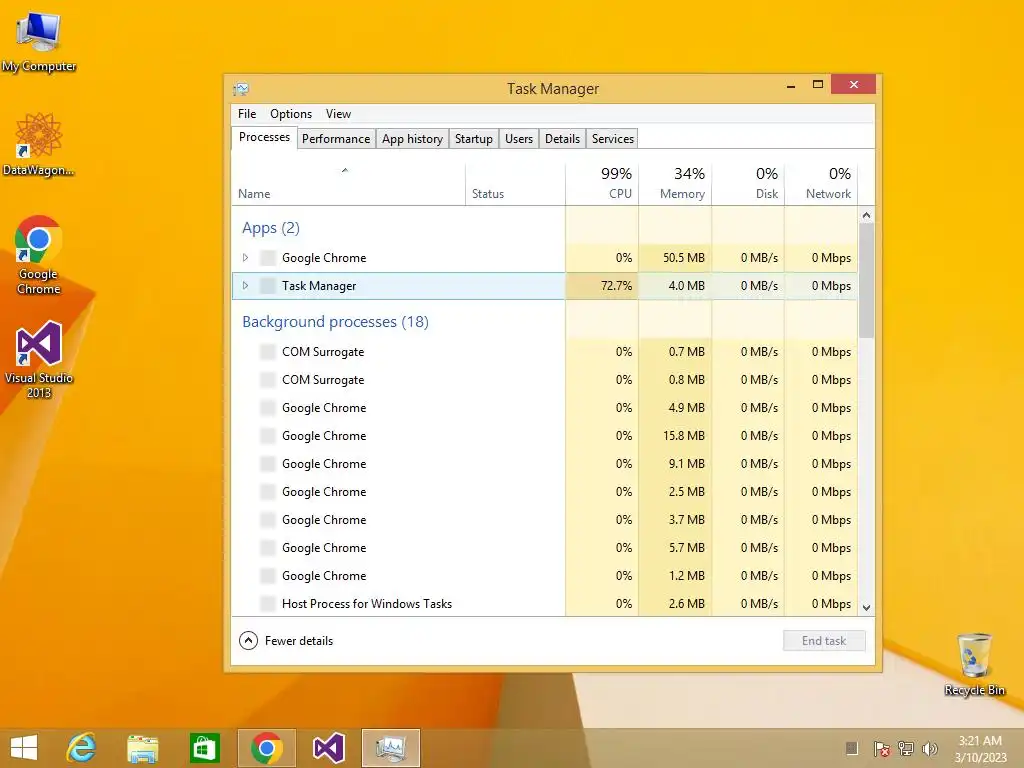Switch to the Users tab
Viewport: 1024px width, 768px height.
coord(519,138)
